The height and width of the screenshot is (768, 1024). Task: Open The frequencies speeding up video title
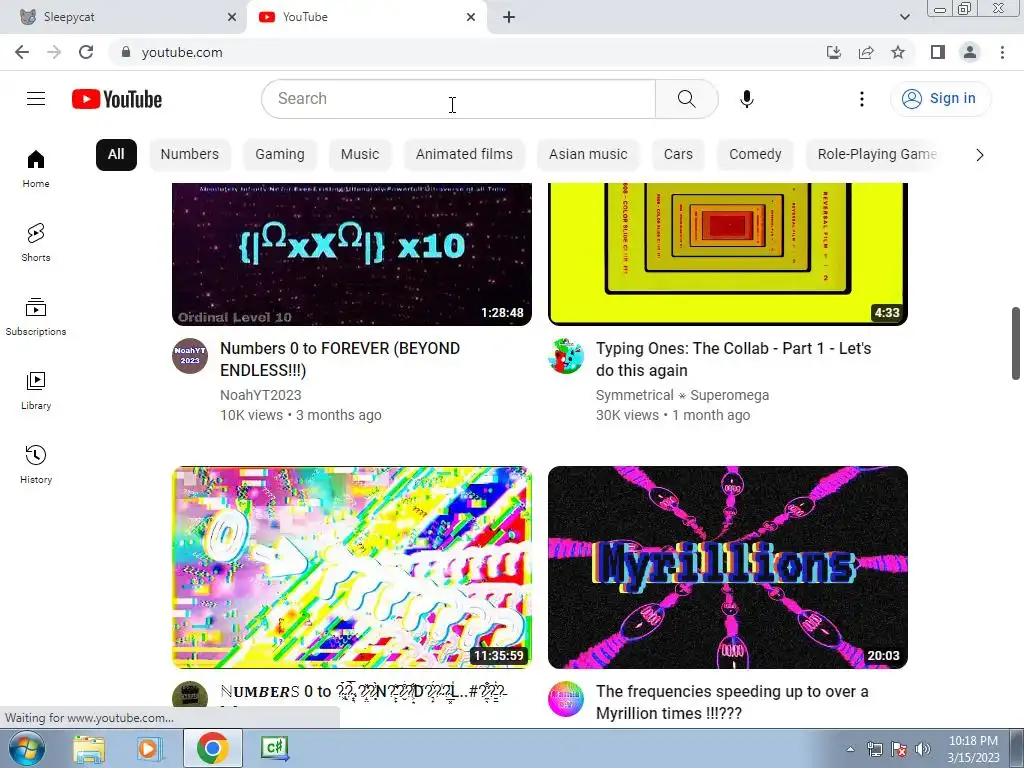pyautogui.click(x=732, y=702)
